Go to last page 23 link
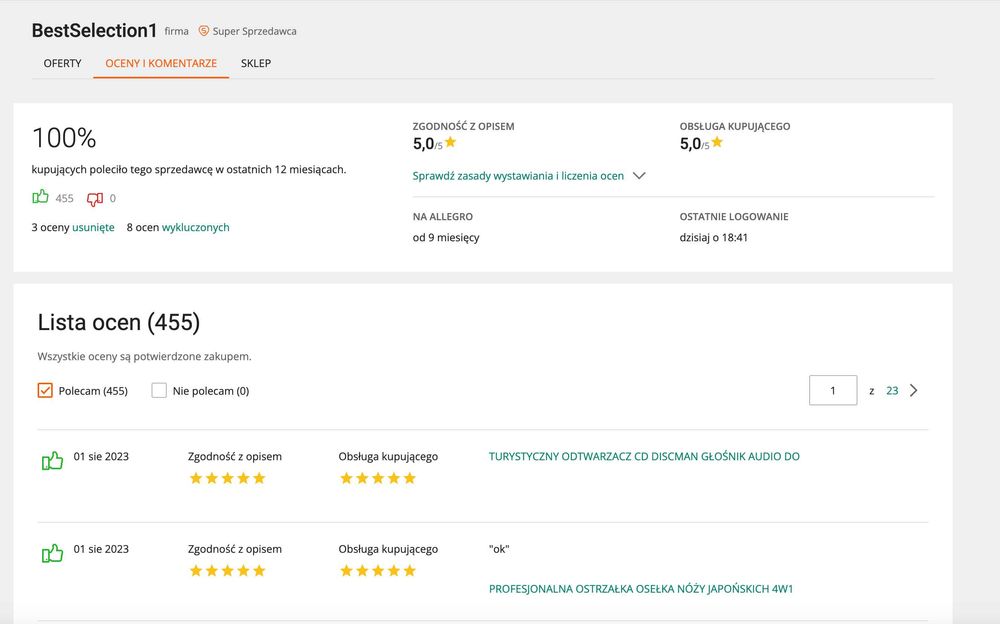Viewport: 1000px width, 624px height. click(892, 391)
